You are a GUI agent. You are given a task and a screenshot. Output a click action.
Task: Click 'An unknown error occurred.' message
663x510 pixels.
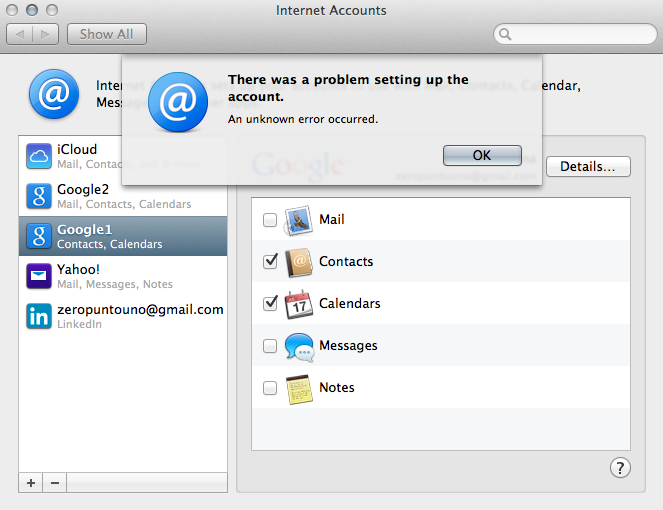(303, 119)
